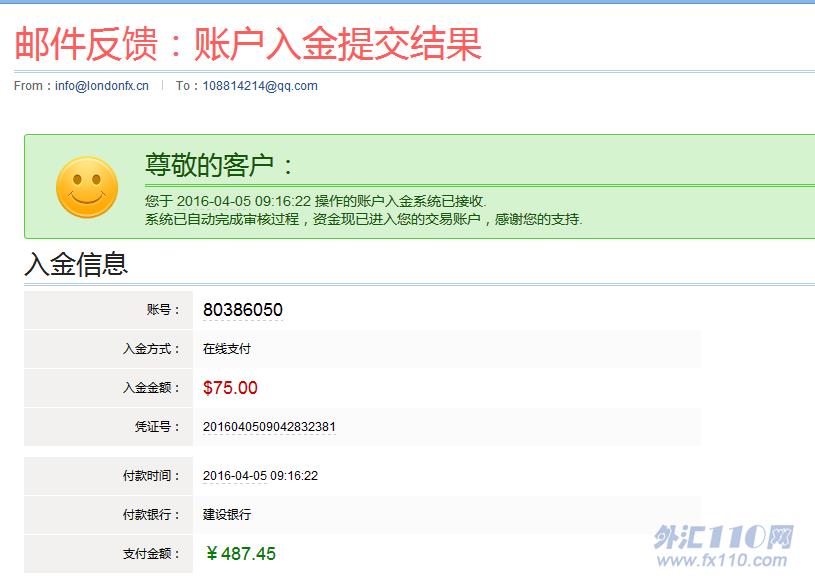The image size is (815, 578).
Task: Click the payment time 2016-04-05 09:16:22 value
Action: (260, 476)
